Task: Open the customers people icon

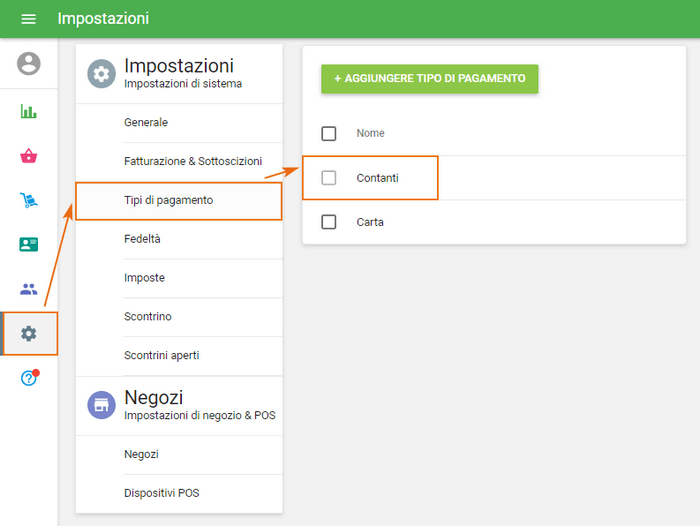Action: coord(29,289)
